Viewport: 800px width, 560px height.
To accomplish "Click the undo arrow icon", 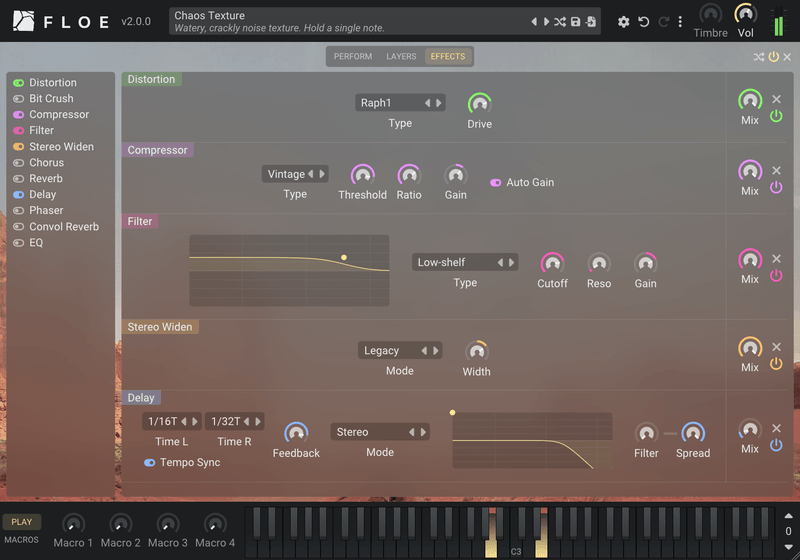I will pyautogui.click(x=644, y=21).
